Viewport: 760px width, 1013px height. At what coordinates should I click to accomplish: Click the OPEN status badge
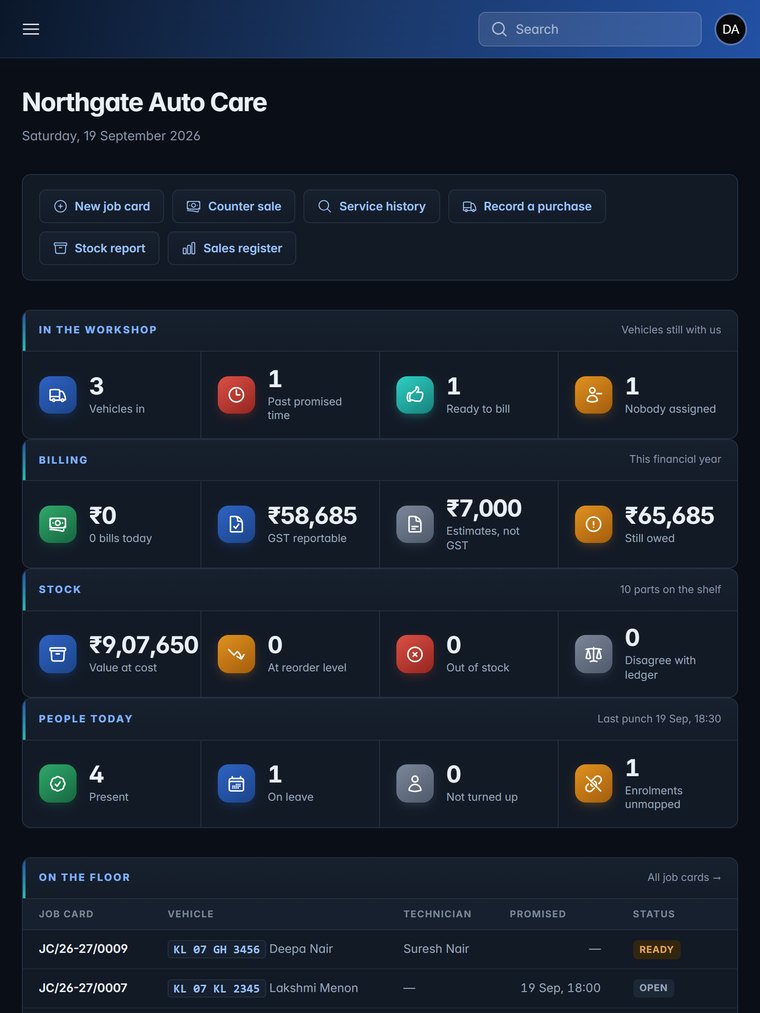(653, 988)
